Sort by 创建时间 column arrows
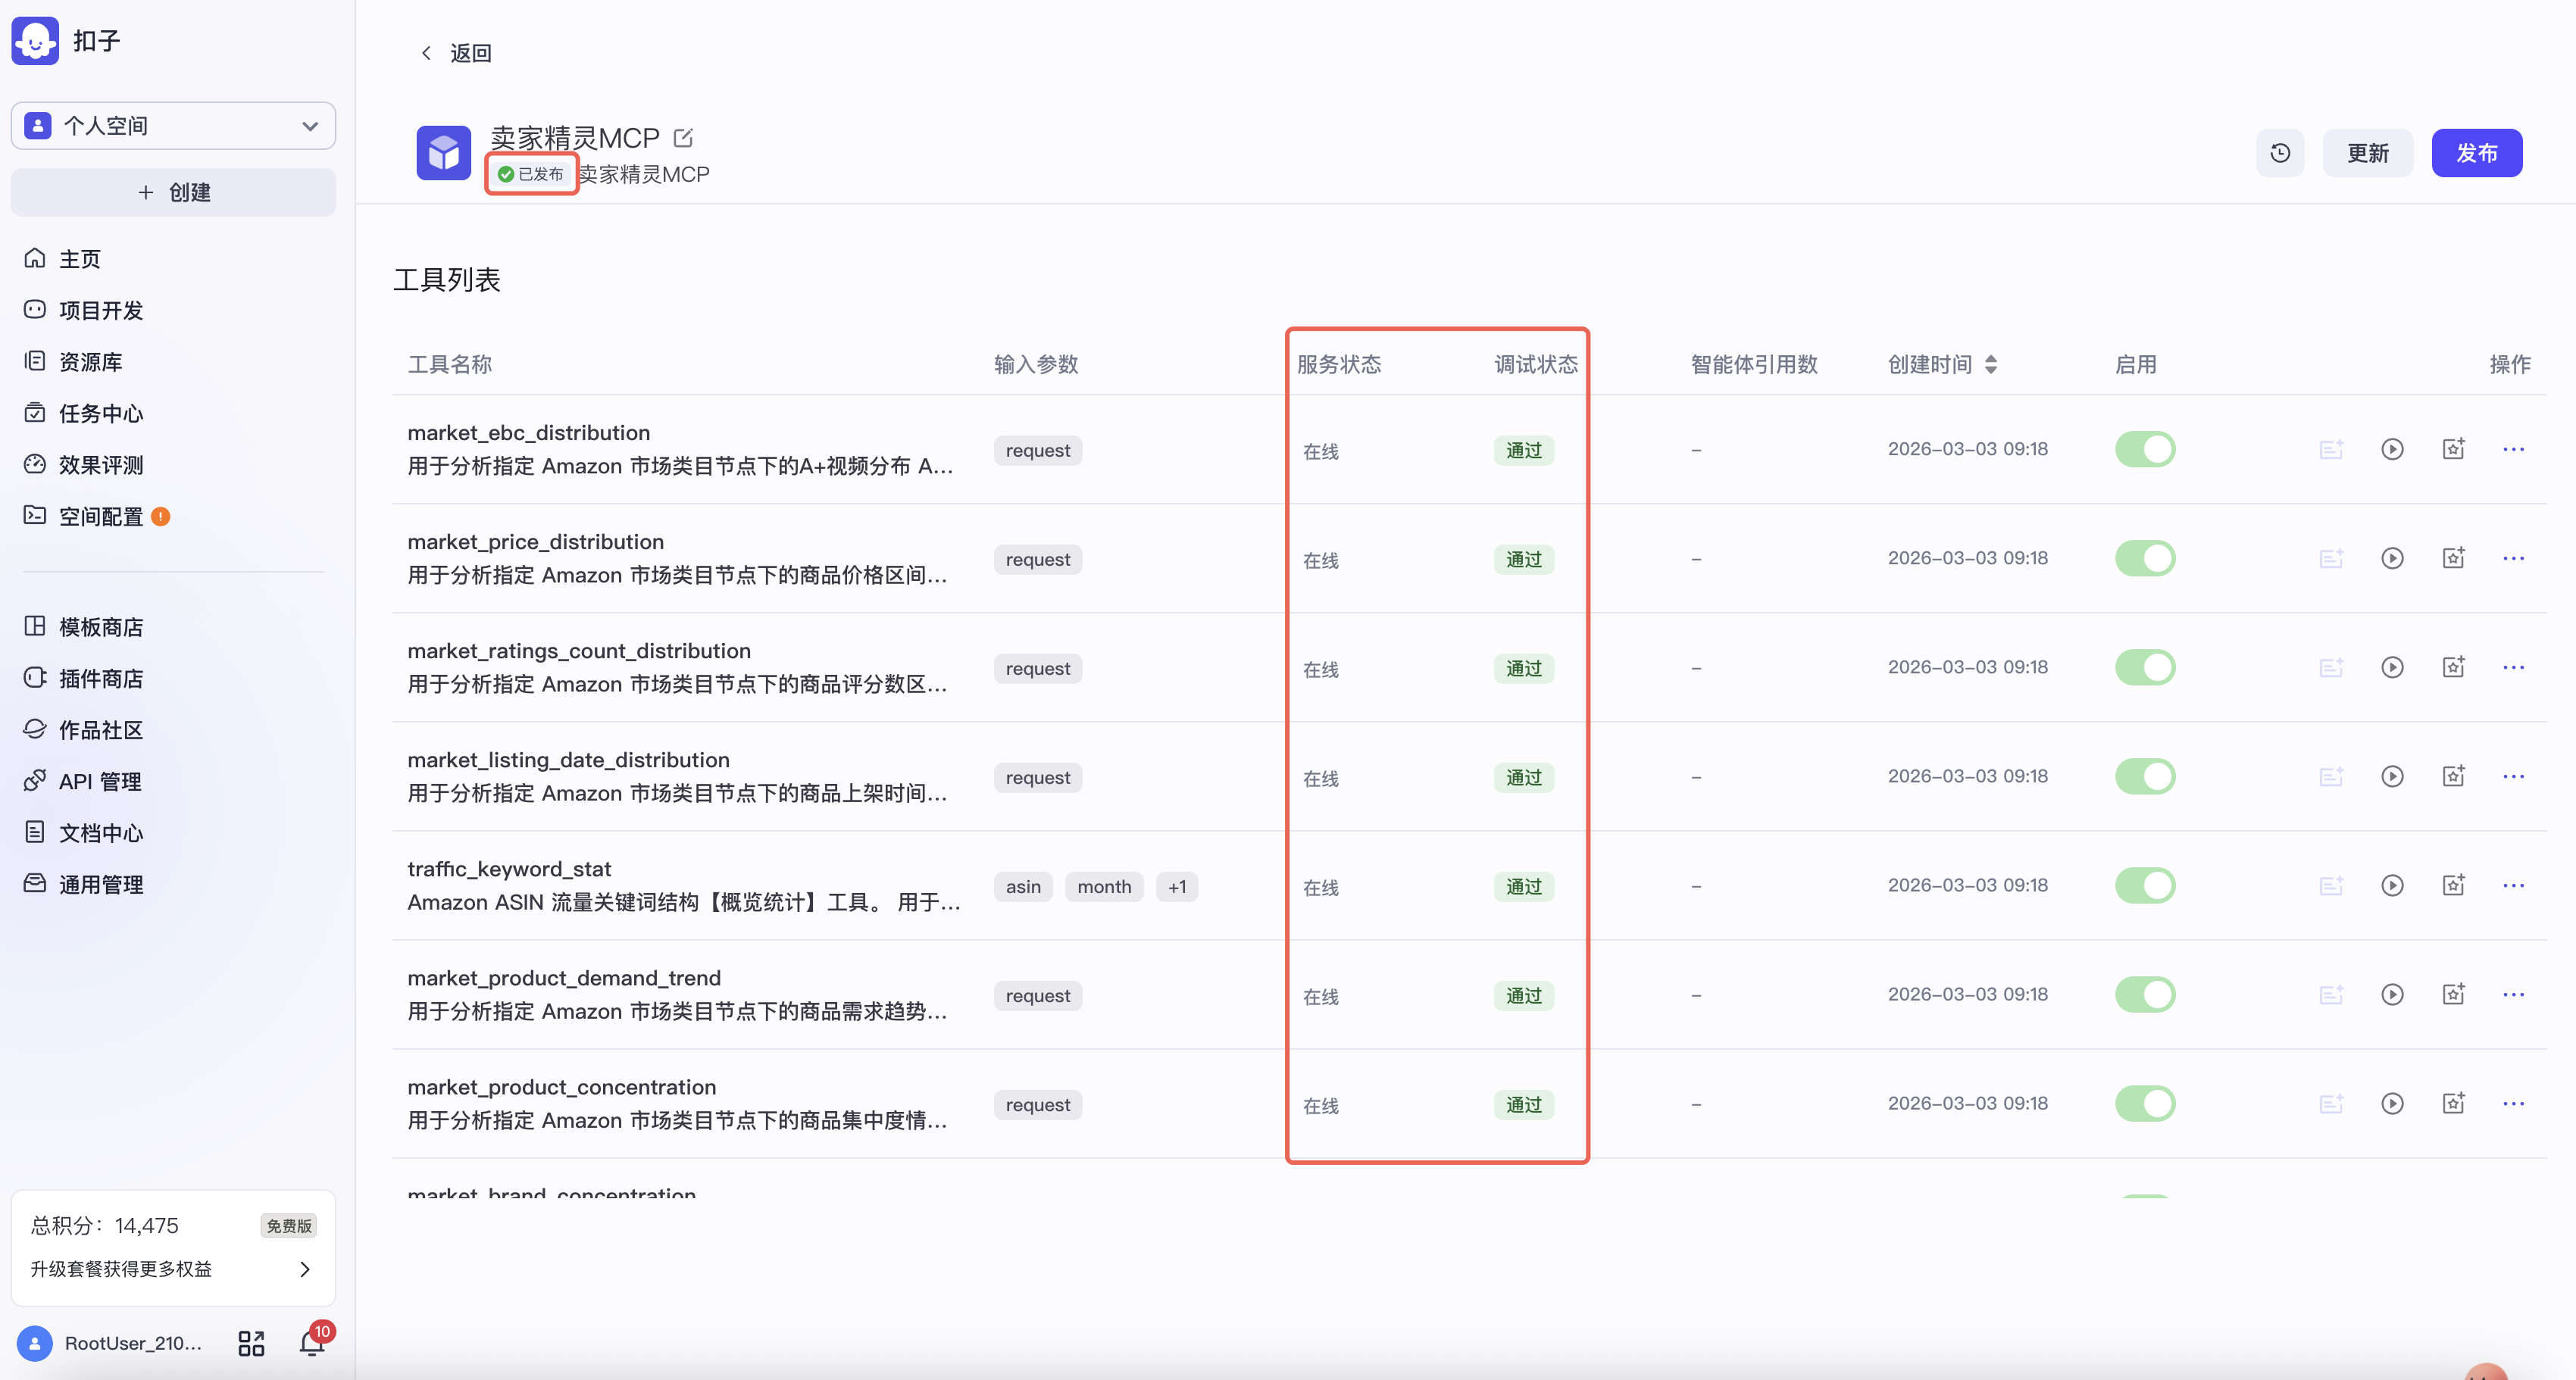Screen dimensions: 2576x1380 pyautogui.click(x=1991, y=365)
